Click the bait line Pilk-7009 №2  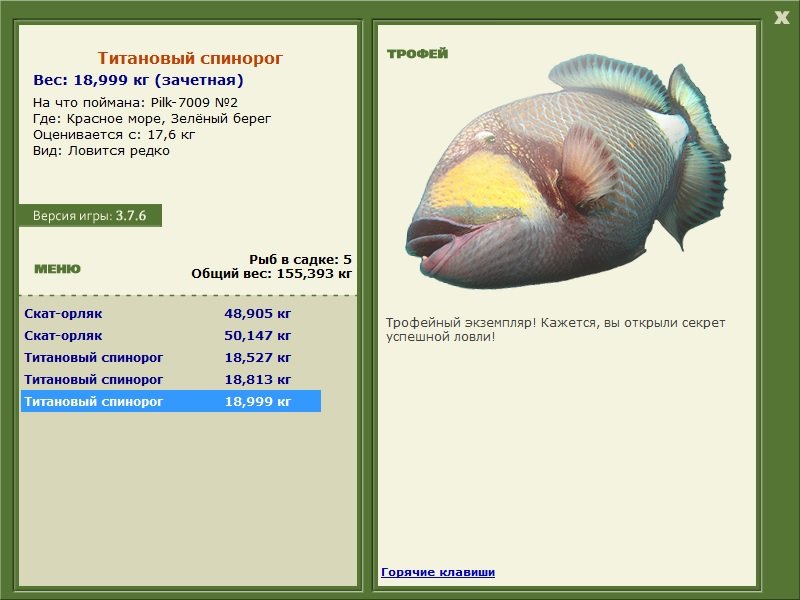[135, 103]
